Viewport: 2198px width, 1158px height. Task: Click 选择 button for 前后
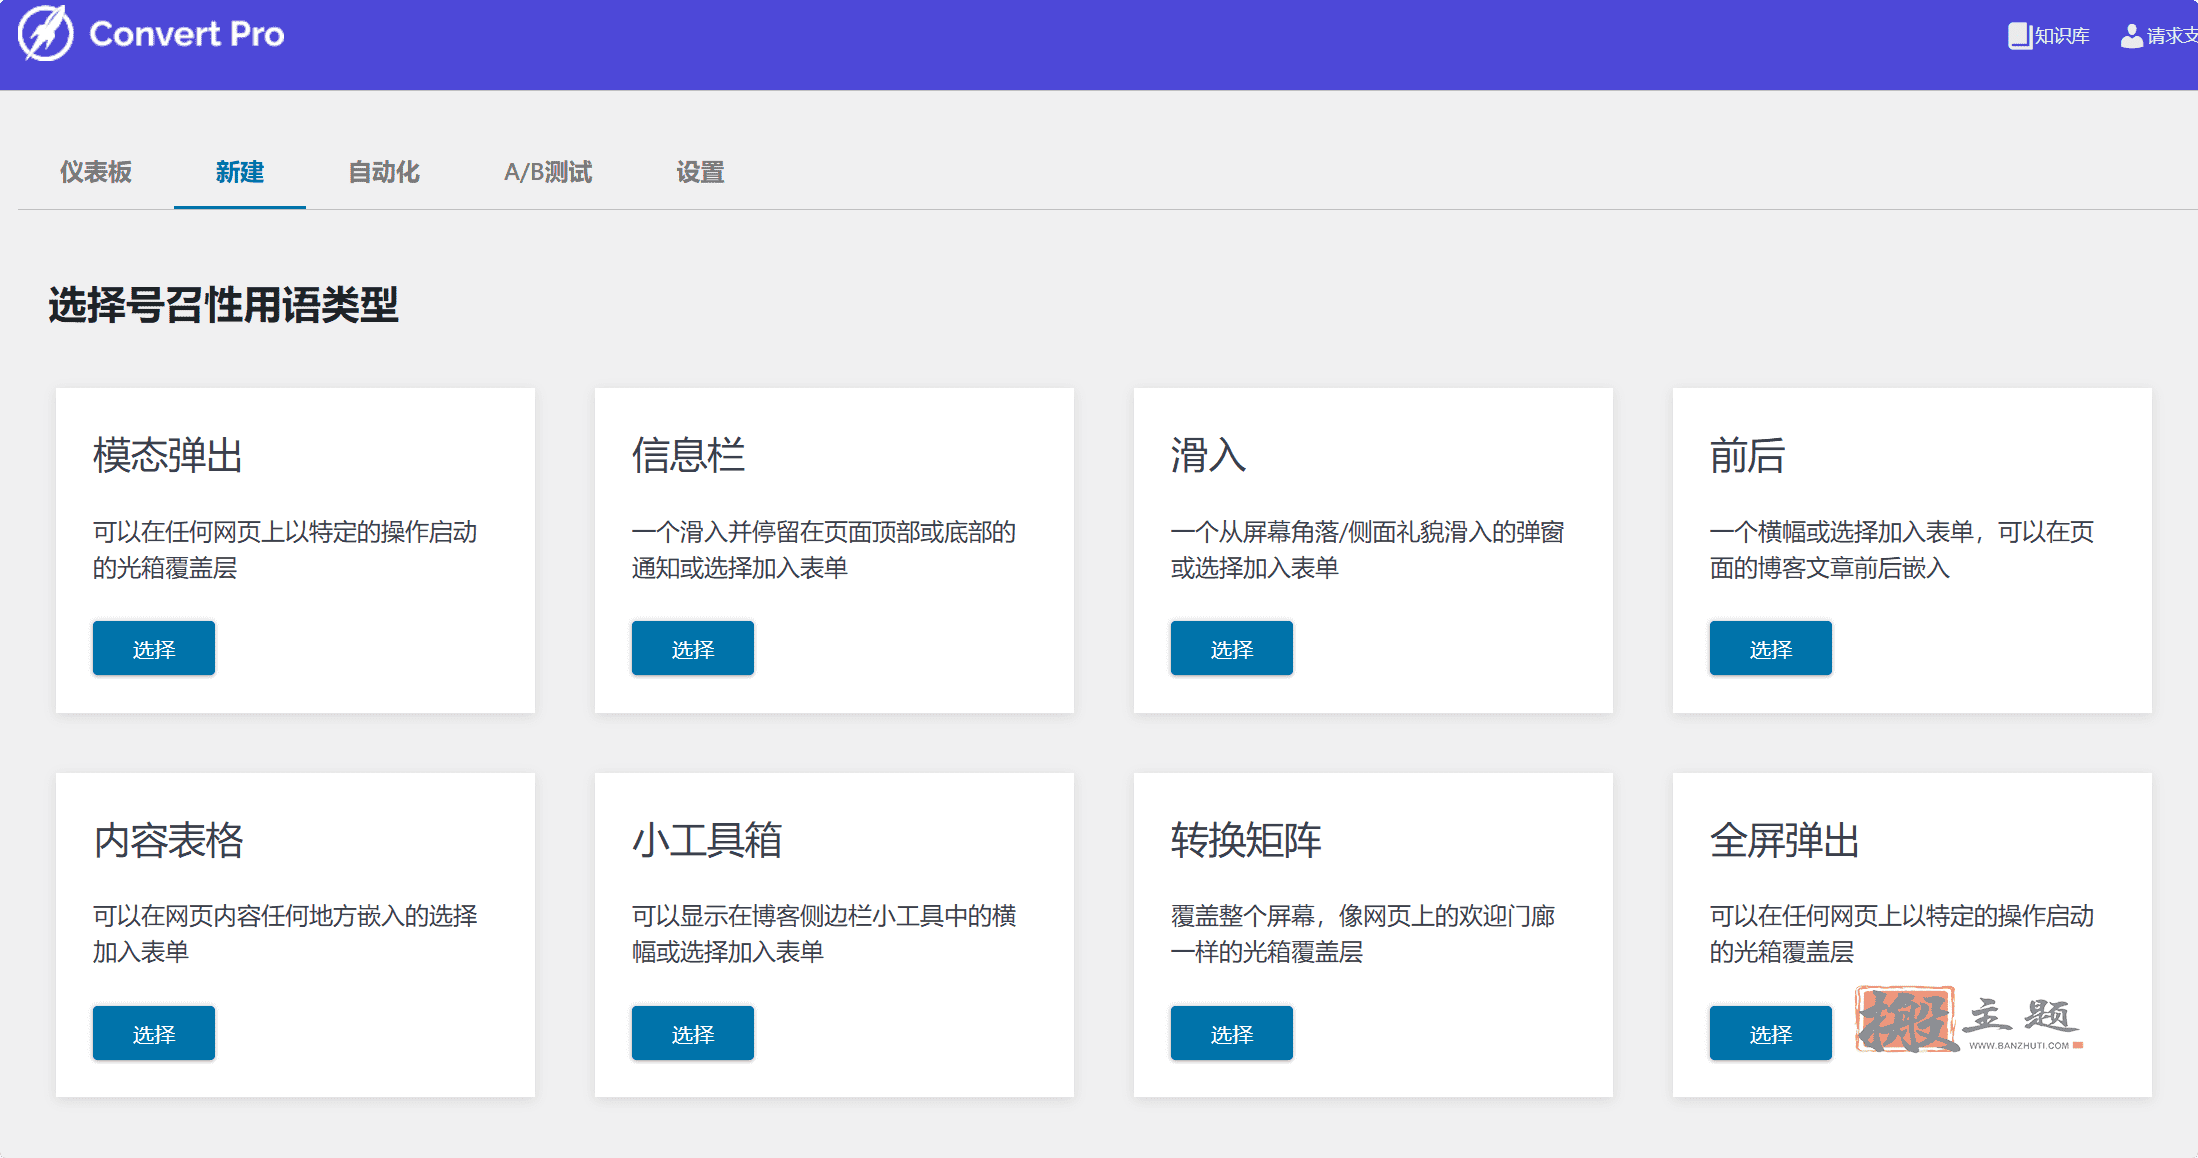tap(1771, 648)
